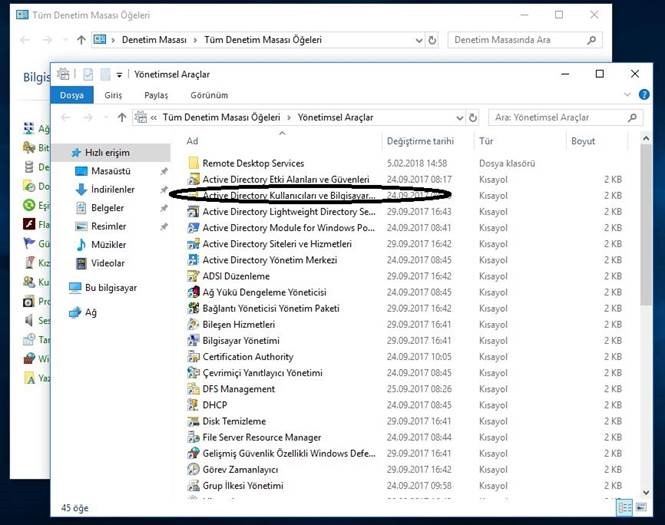Screen dimensions: 665x525
Task: Open Help with the blue question icon
Action: 644,95
